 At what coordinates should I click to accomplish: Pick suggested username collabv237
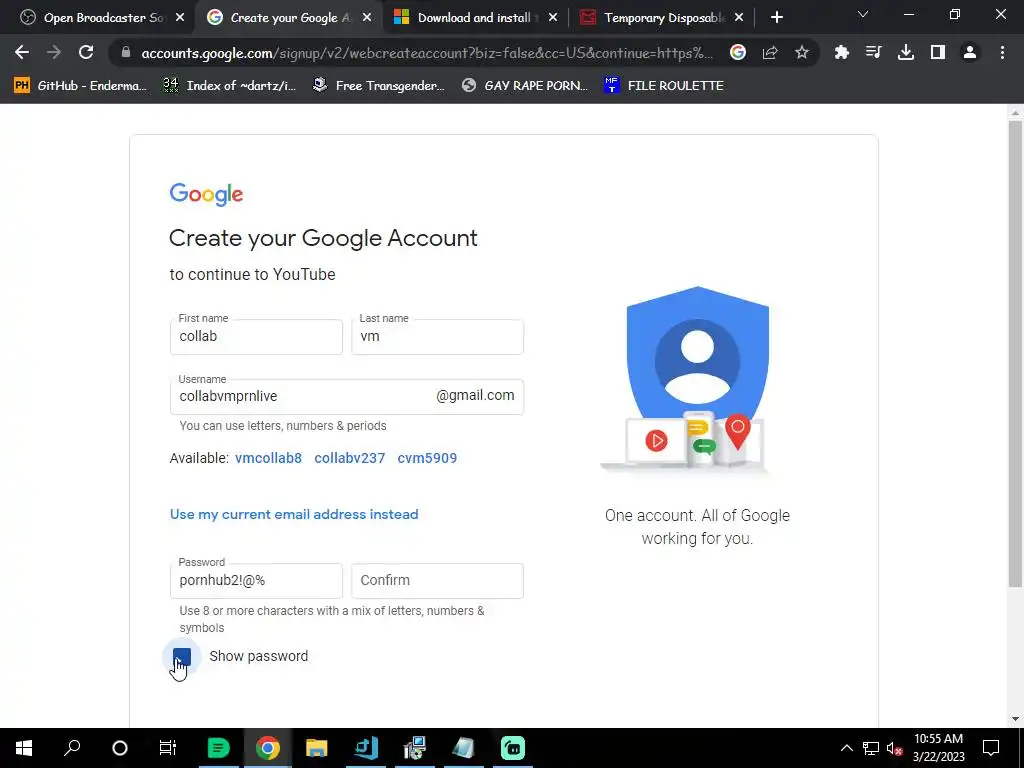pos(349,458)
